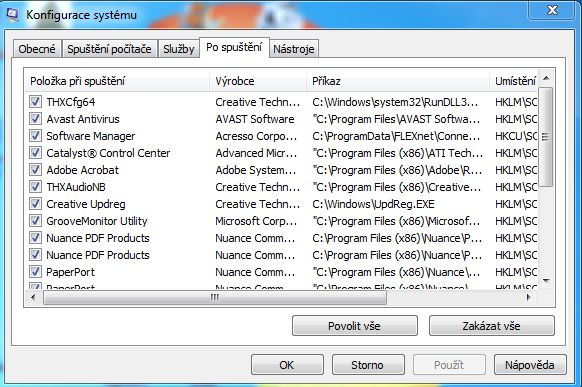Click the Adobe System... manufacturer cell
The image size is (582, 387).
256,170
